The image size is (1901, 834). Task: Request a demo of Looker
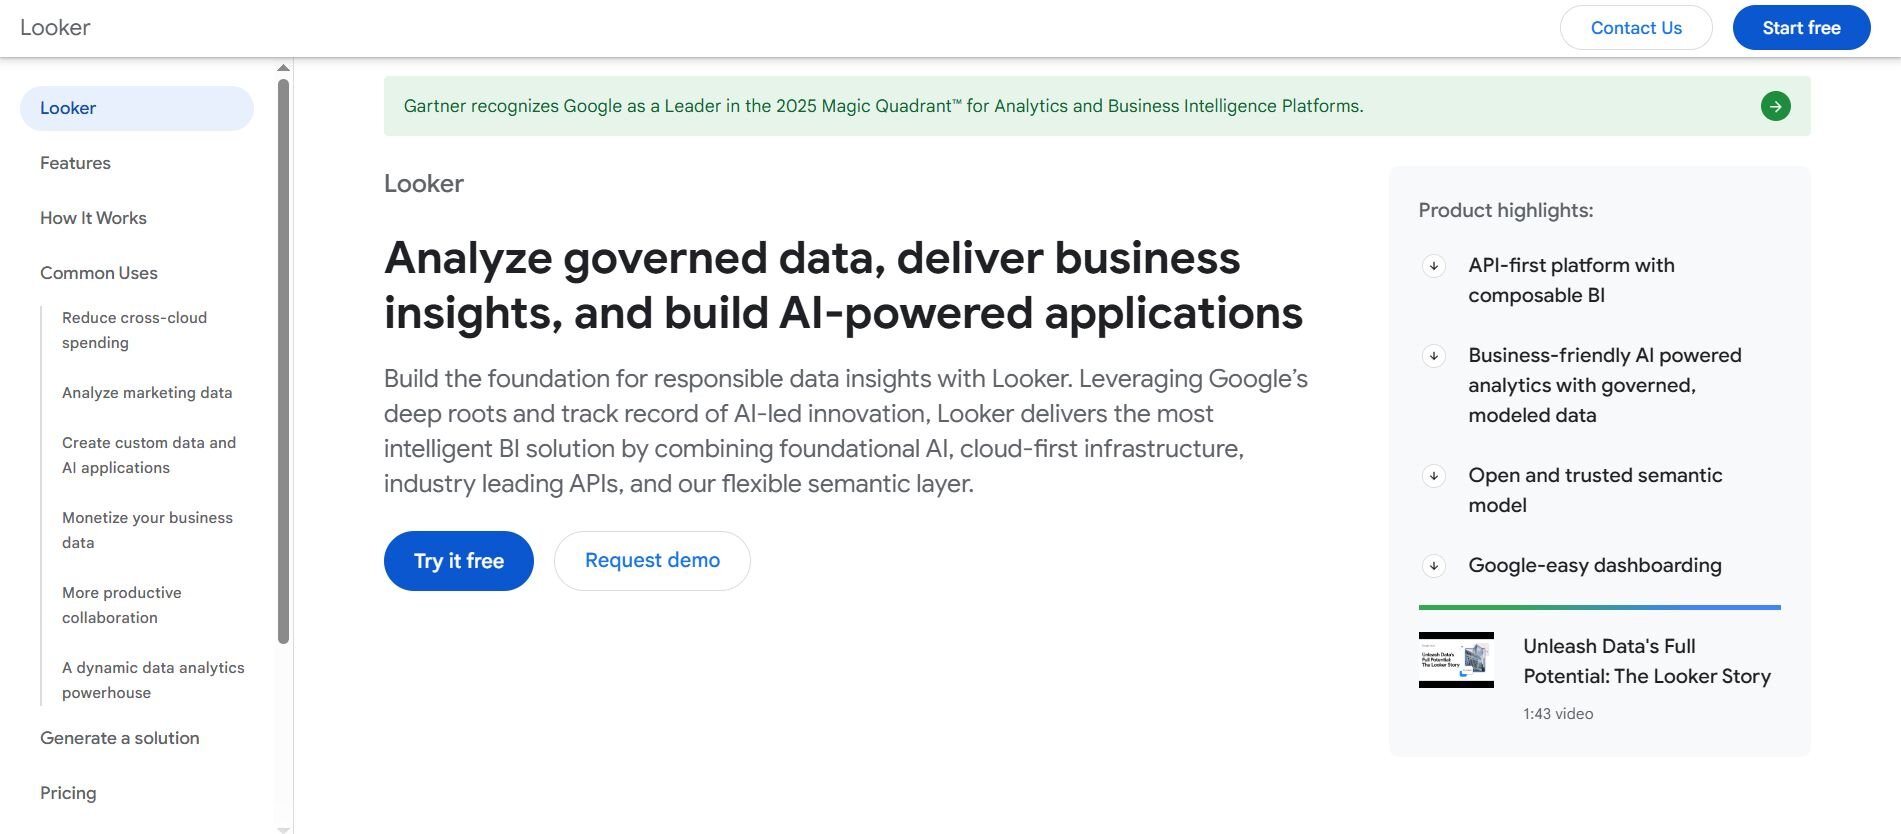pyautogui.click(x=652, y=561)
